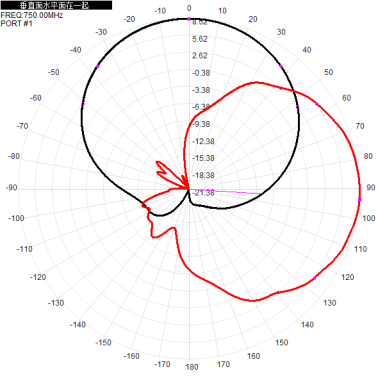378x378 pixels.
Task: Click the 0 degree label at top
Action: click(x=189, y=8)
